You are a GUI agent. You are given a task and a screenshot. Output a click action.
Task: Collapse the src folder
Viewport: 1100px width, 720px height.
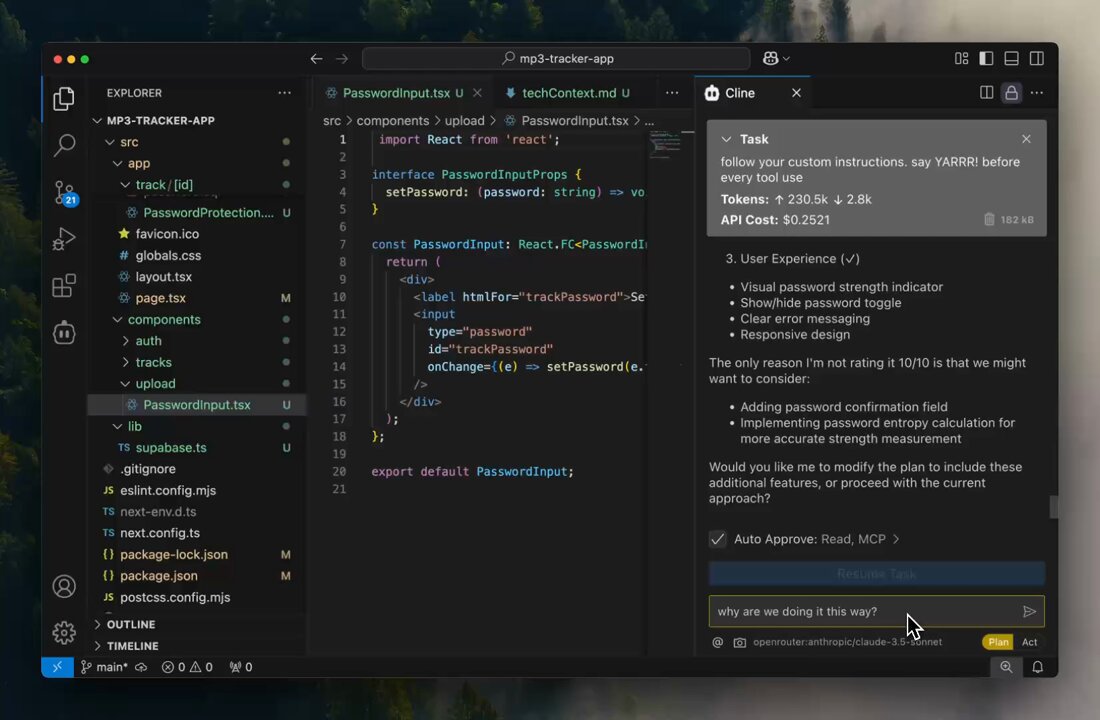(110, 142)
